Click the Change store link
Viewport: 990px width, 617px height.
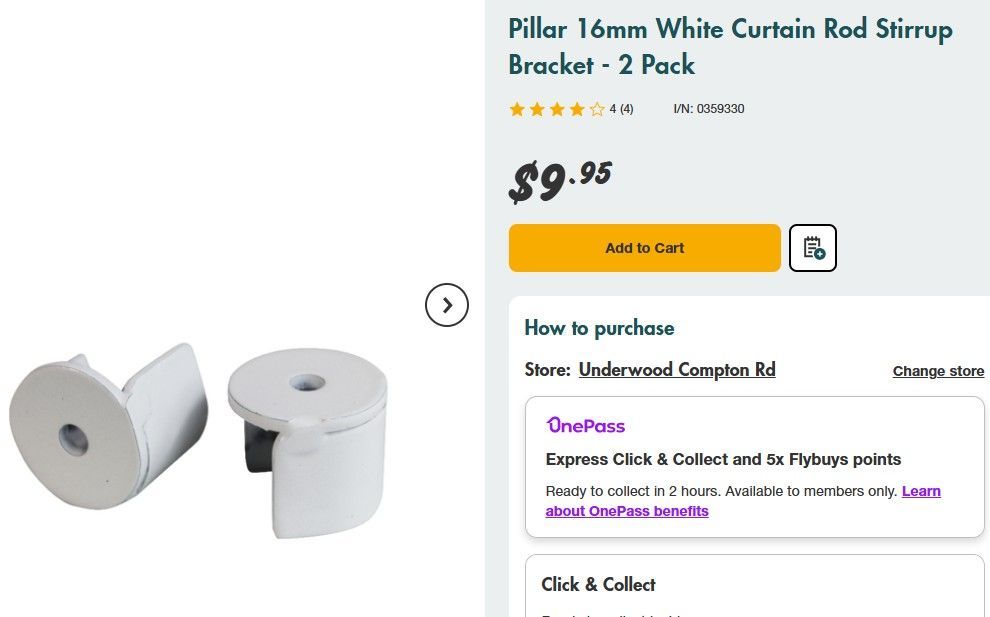click(x=938, y=371)
